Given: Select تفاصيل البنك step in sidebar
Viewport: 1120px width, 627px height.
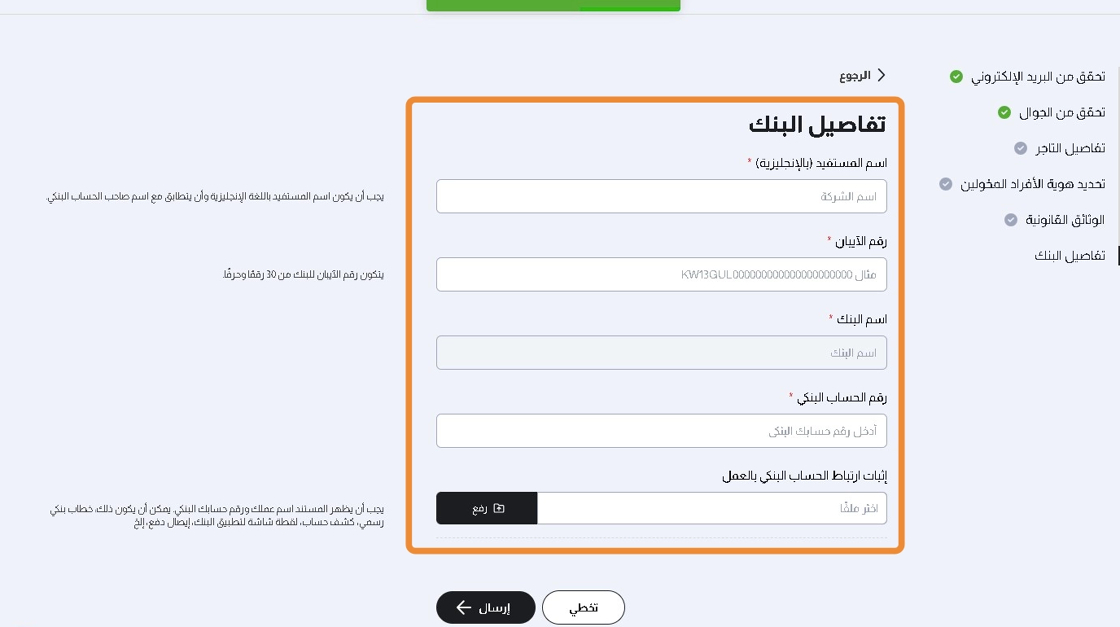Looking at the screenshot, I should click(x=1069, y=256).
